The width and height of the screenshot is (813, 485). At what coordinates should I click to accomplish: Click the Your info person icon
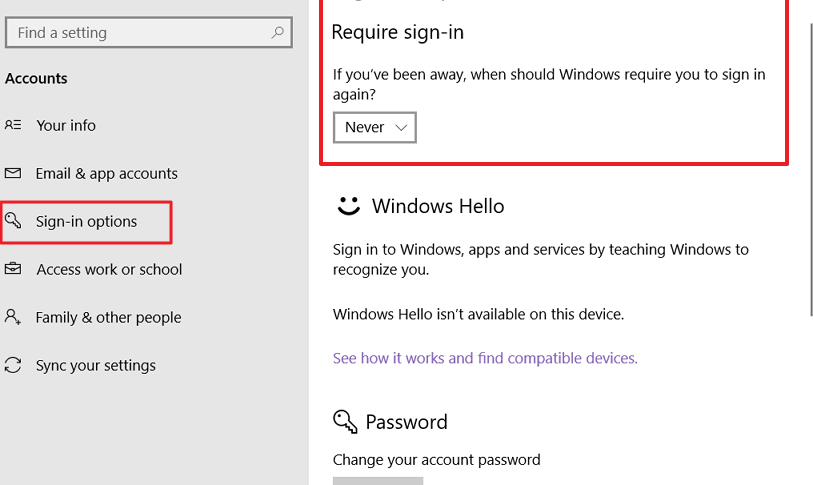(13, 125)
